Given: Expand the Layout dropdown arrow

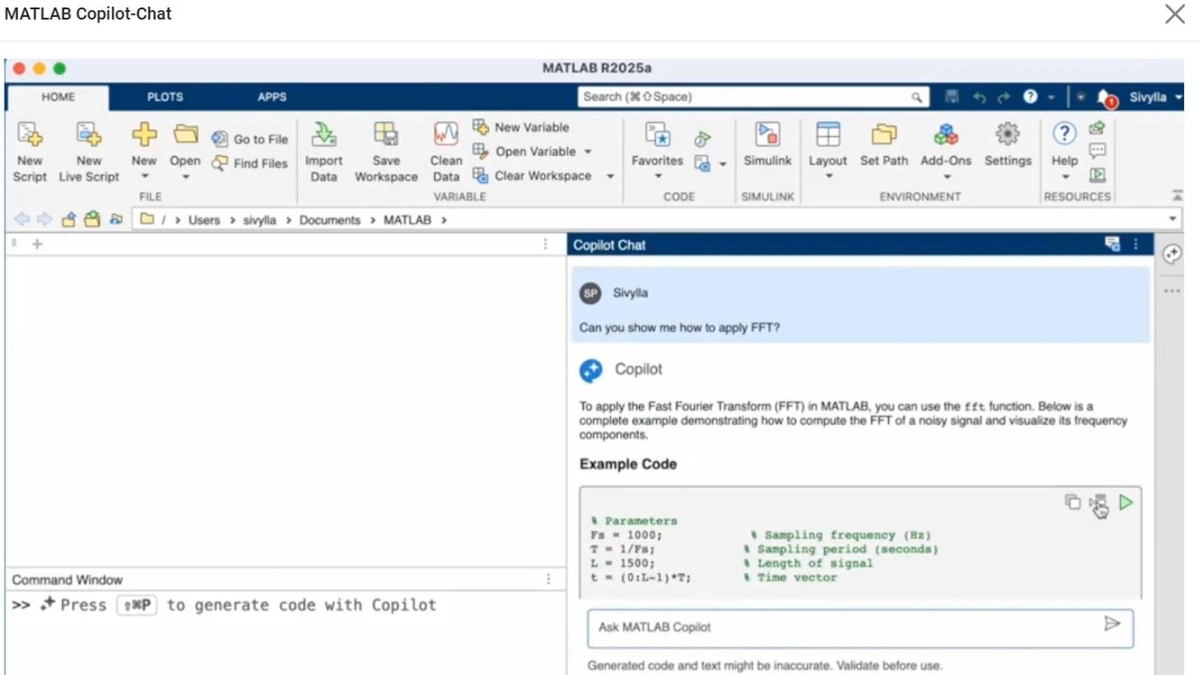Looking at the screenshot, I should click(828, 177).
